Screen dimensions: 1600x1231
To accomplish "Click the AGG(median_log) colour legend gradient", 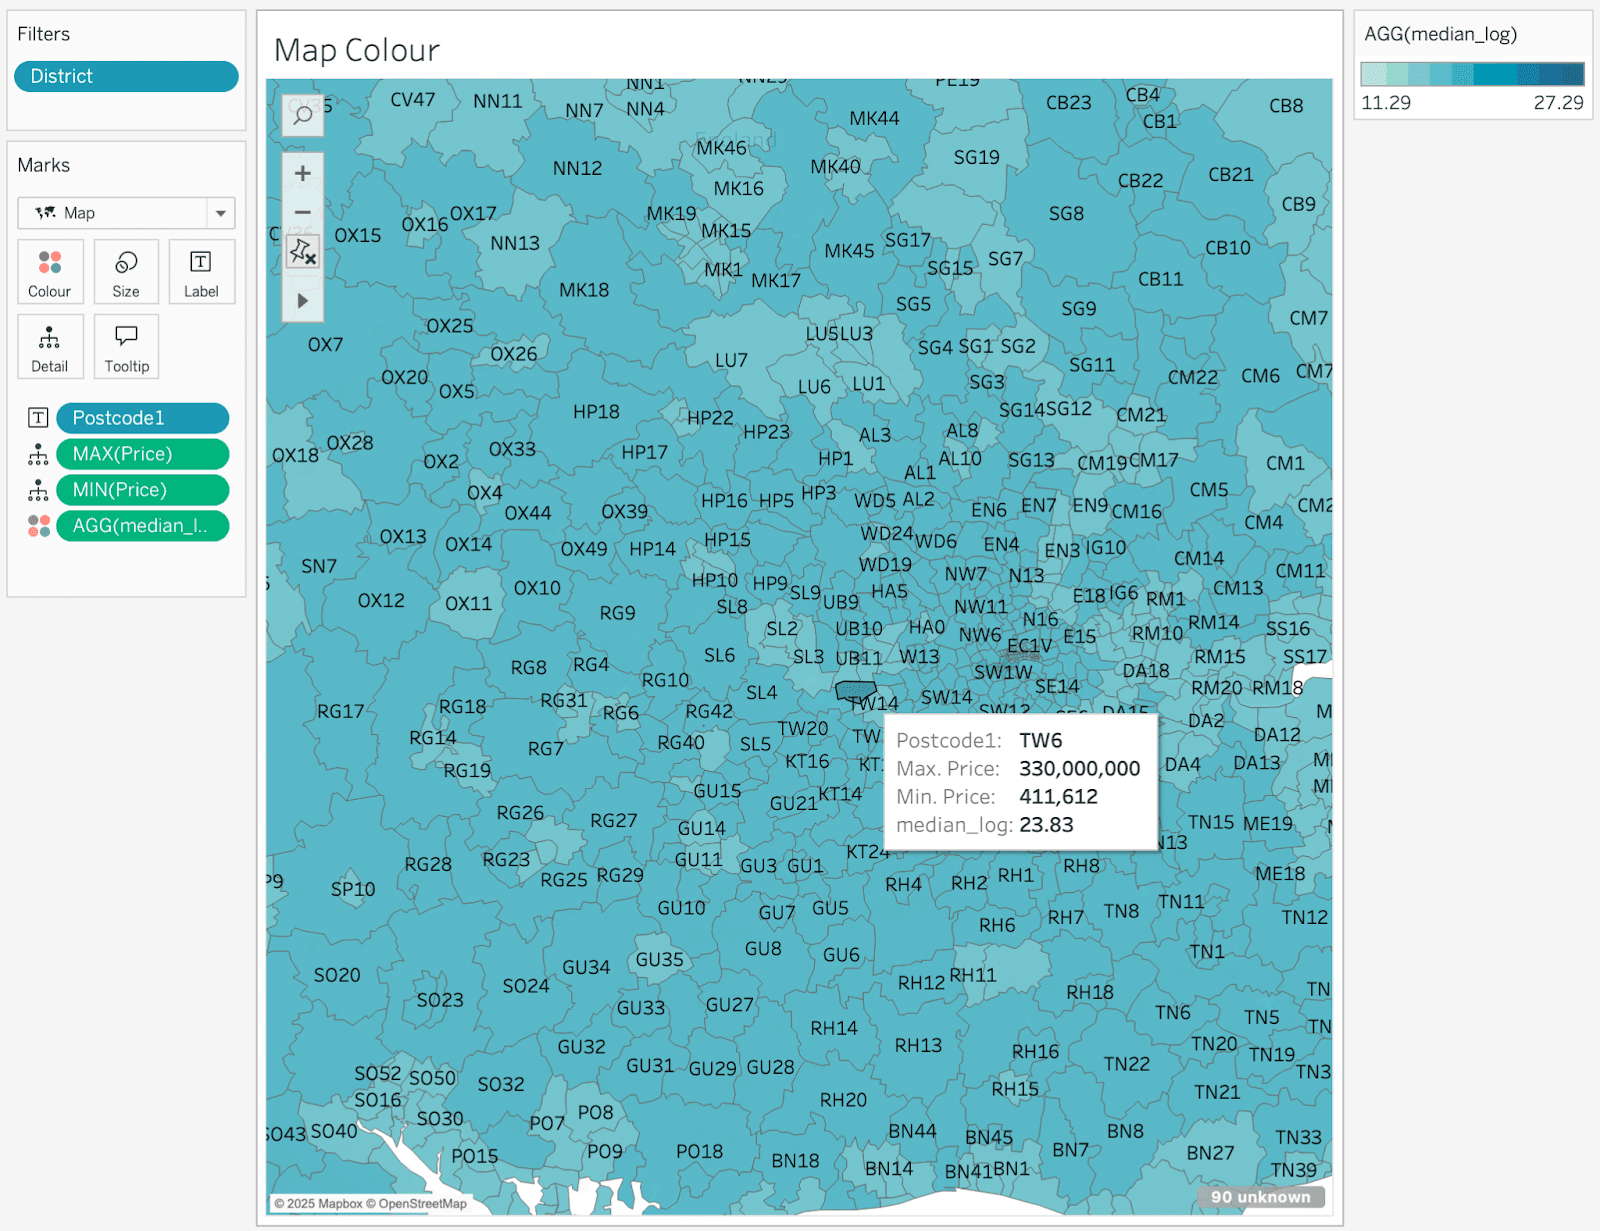I will (1471, 74).
